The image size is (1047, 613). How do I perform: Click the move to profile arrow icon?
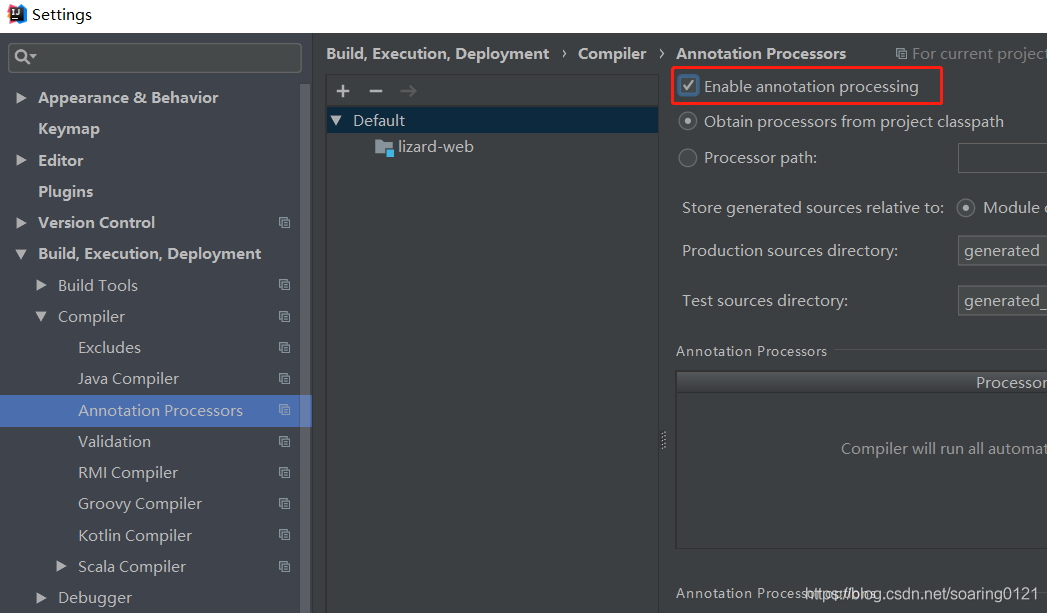coord(408,91)
